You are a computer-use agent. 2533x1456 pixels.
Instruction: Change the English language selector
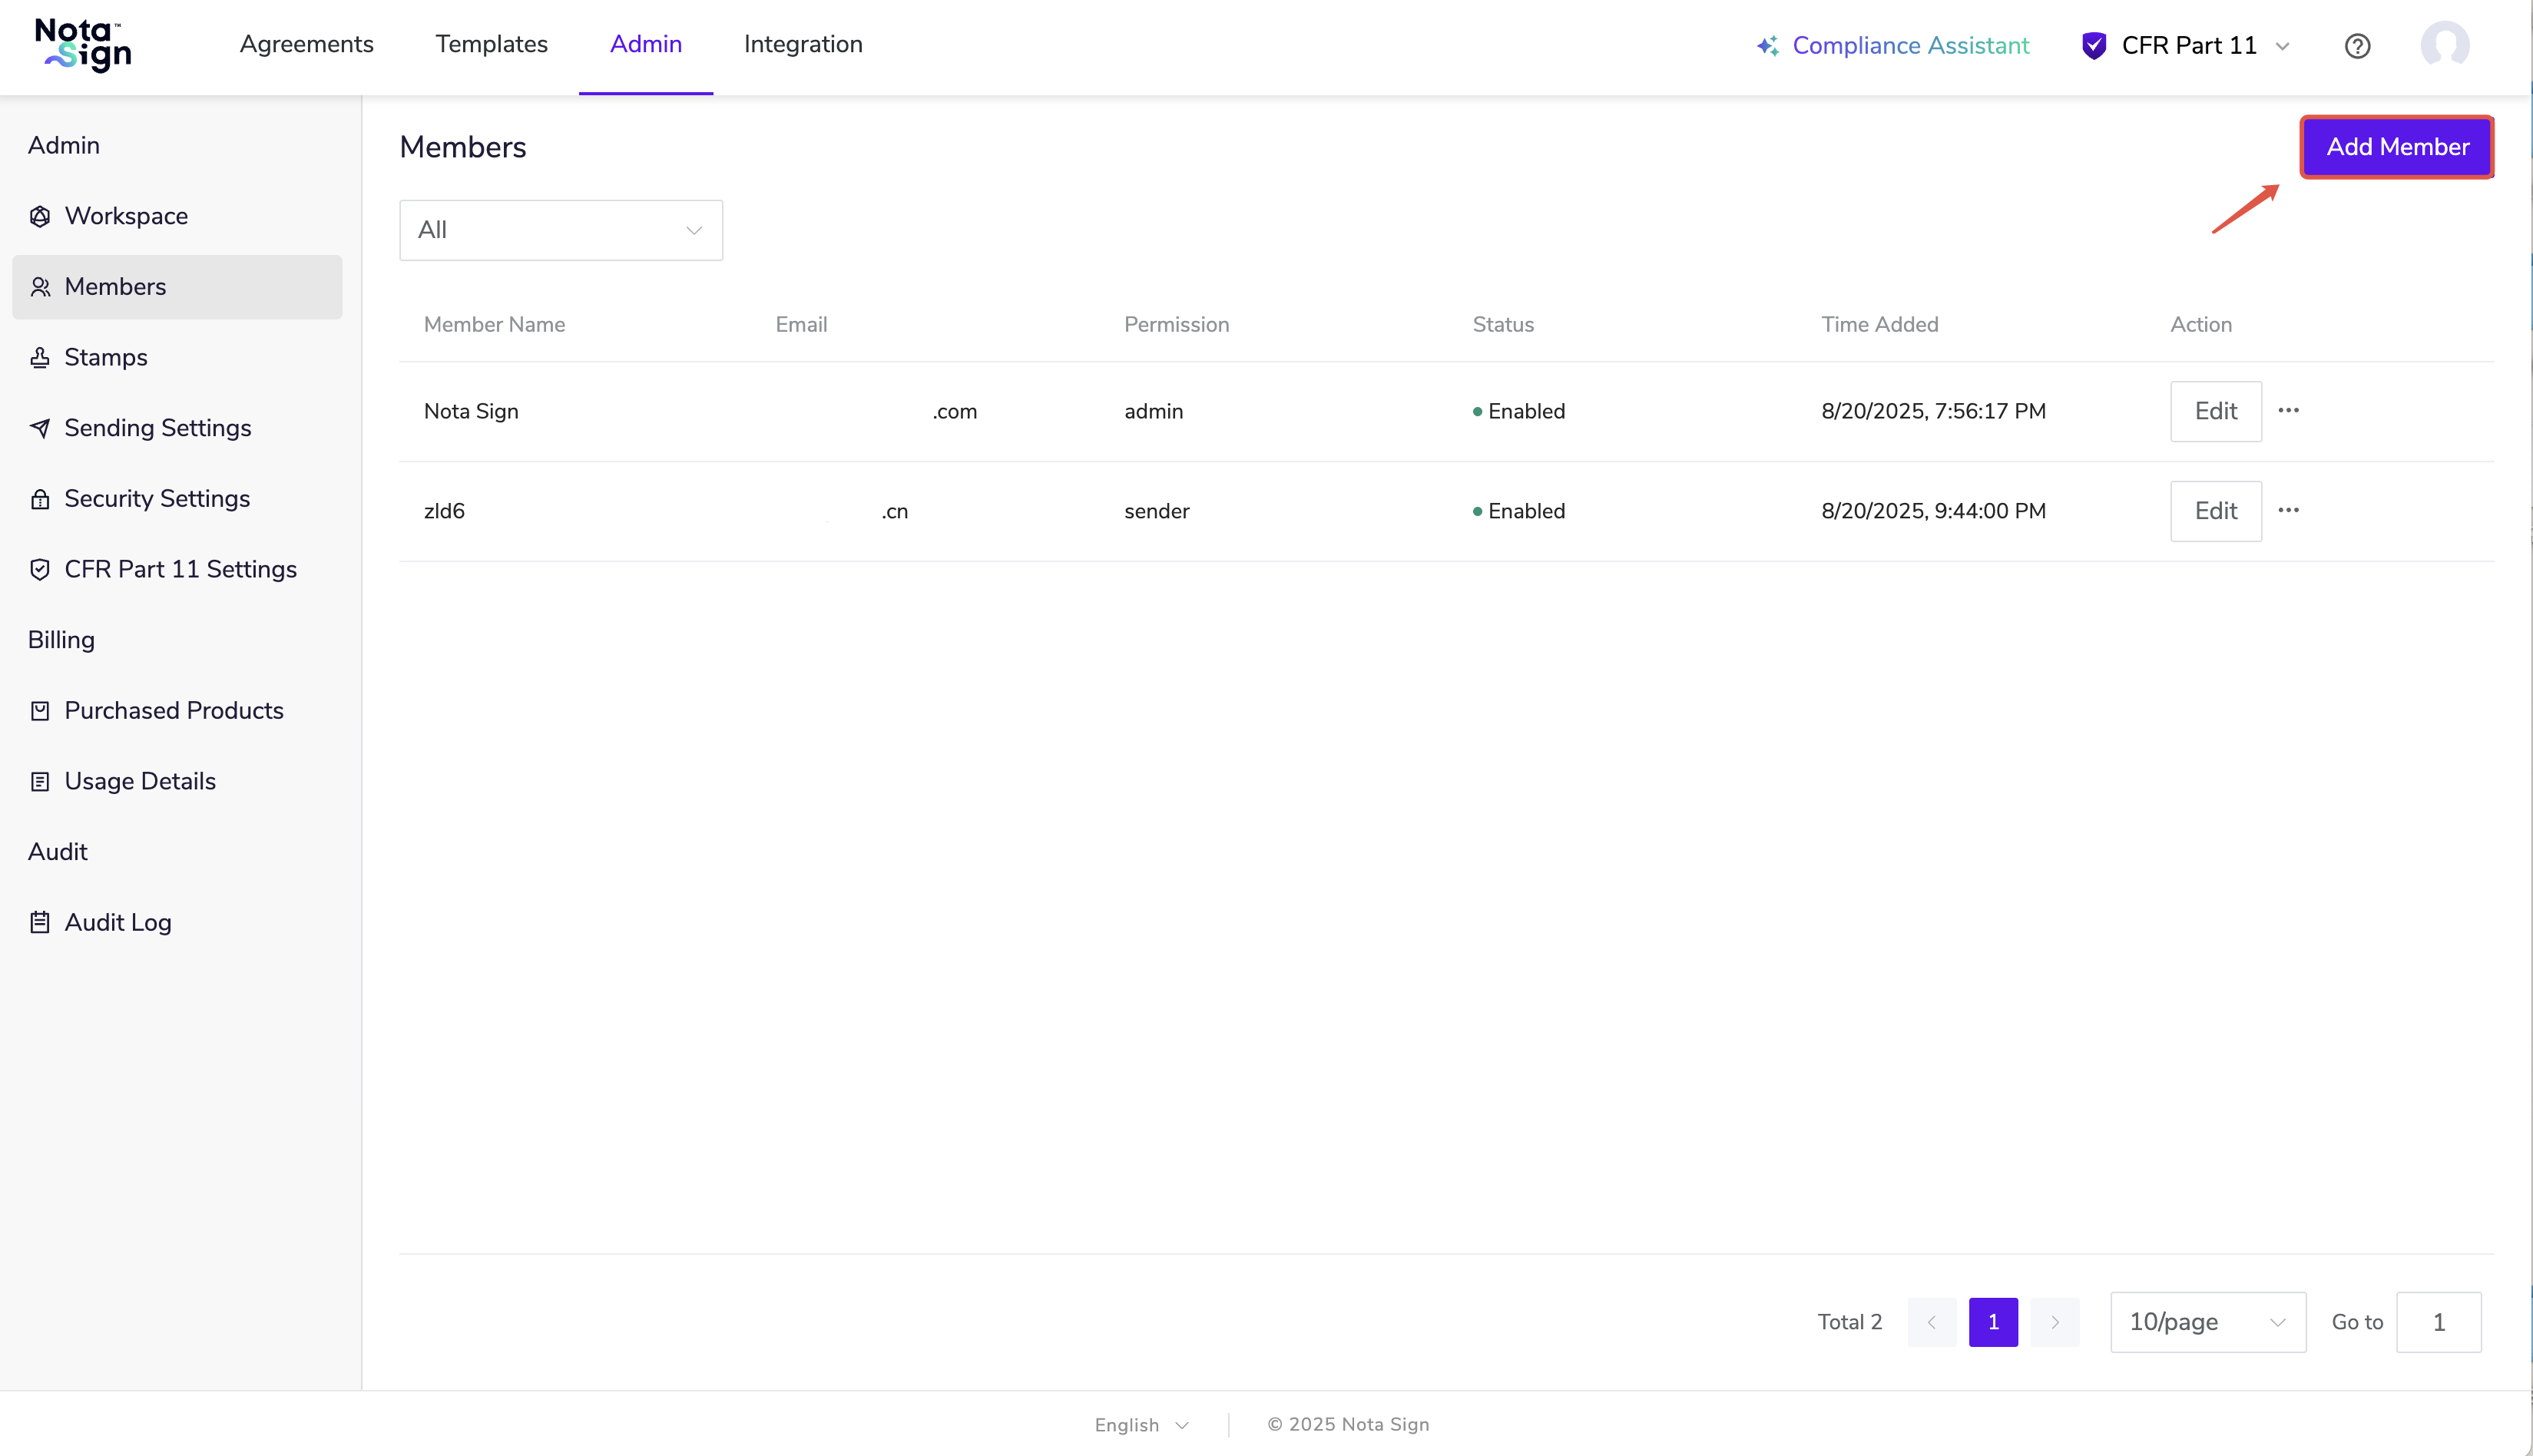coord(1141,1424)
